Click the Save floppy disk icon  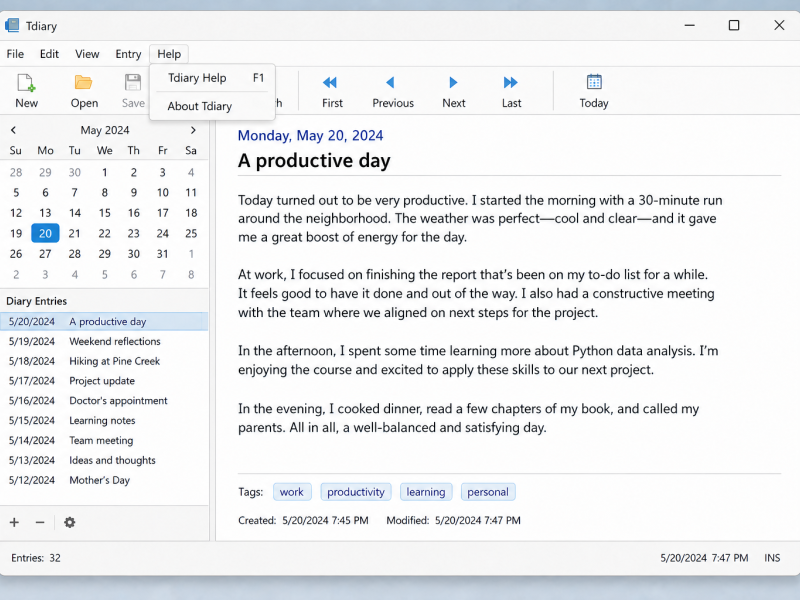(x=133, y=83)
